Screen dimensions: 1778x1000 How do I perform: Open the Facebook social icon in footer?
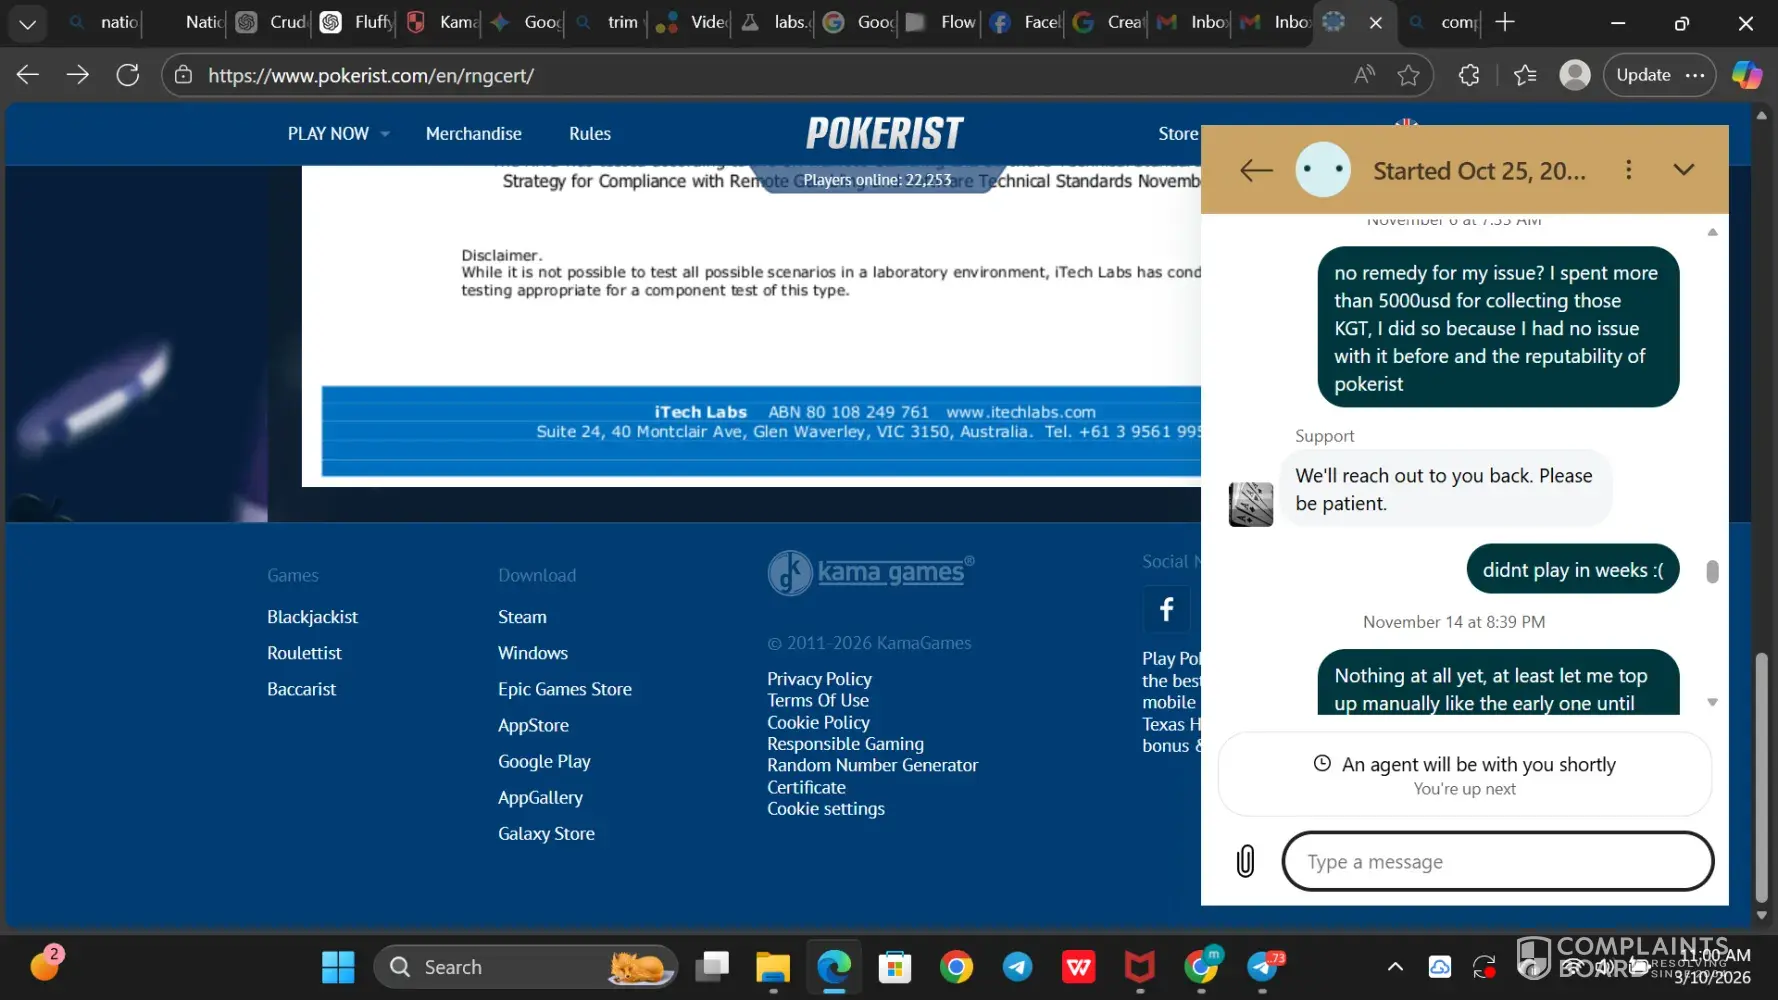click(1166, 609)
